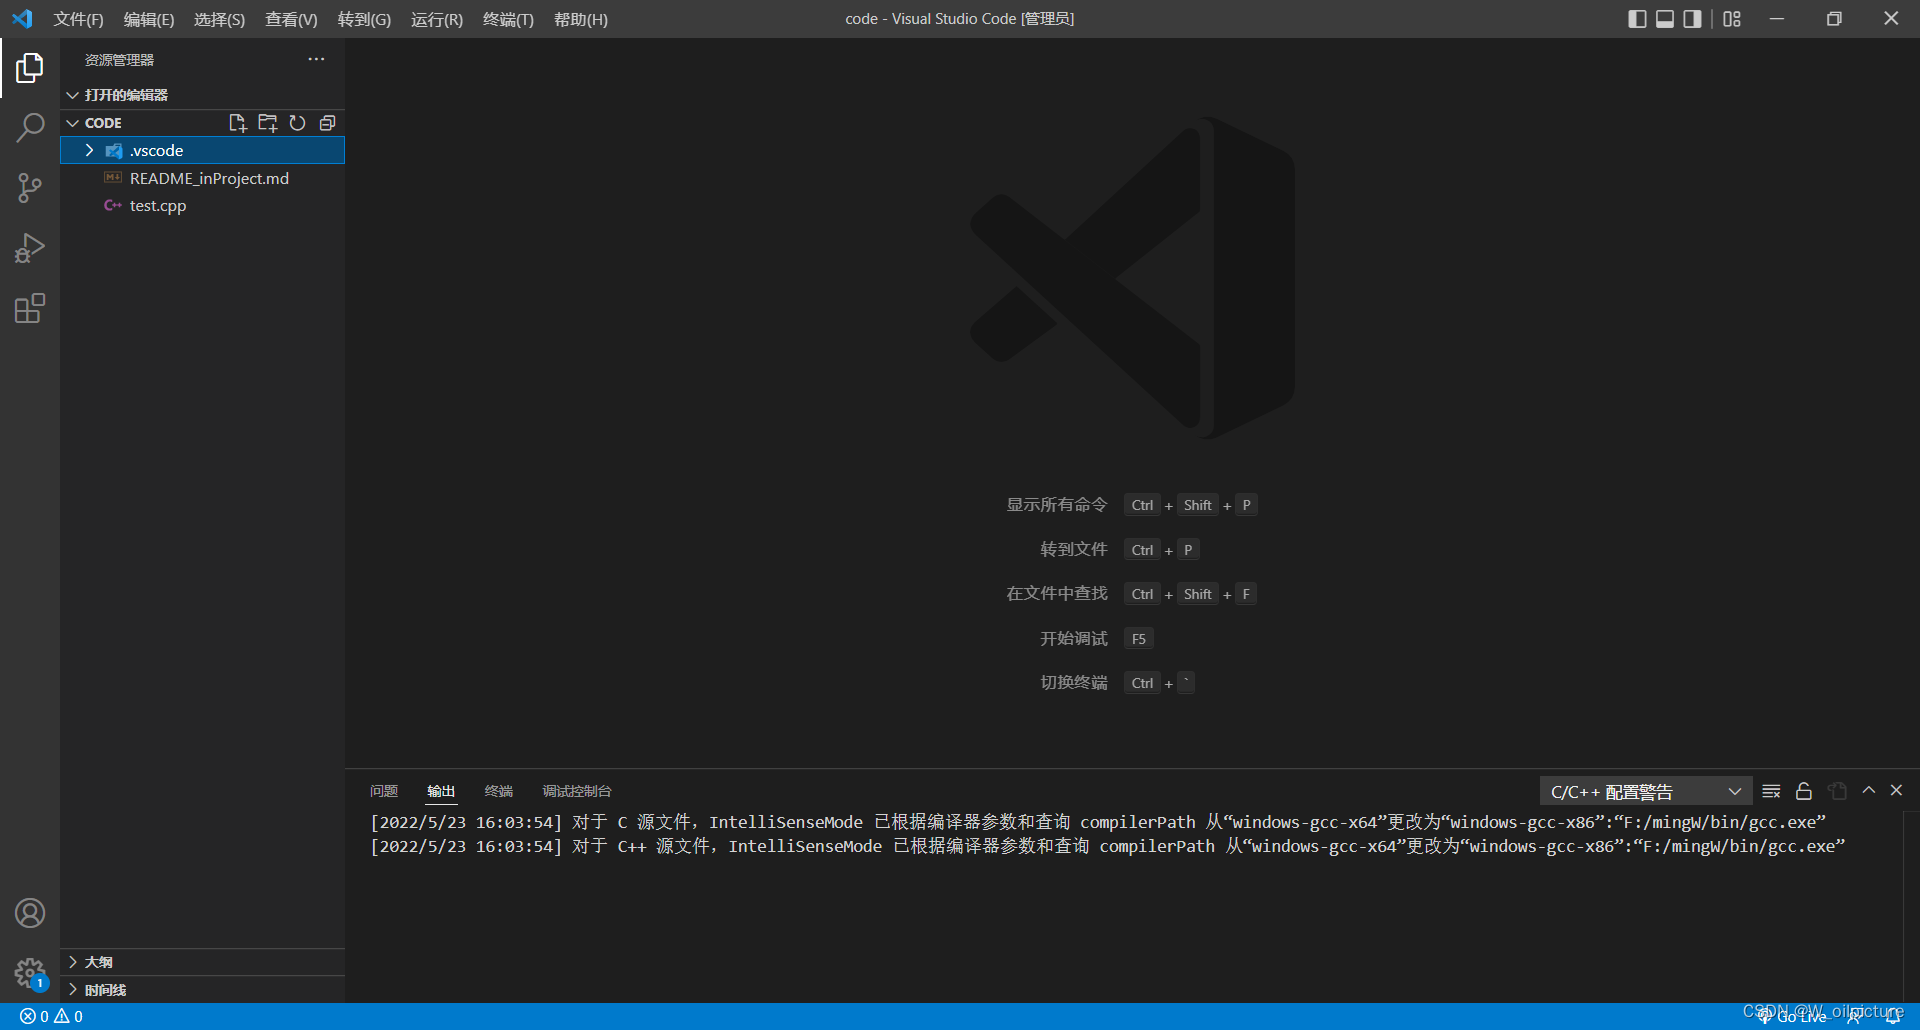Open the Source Control view
Screen dimensions: 1920x1030
pyautogui.click(x=30, y=188)
